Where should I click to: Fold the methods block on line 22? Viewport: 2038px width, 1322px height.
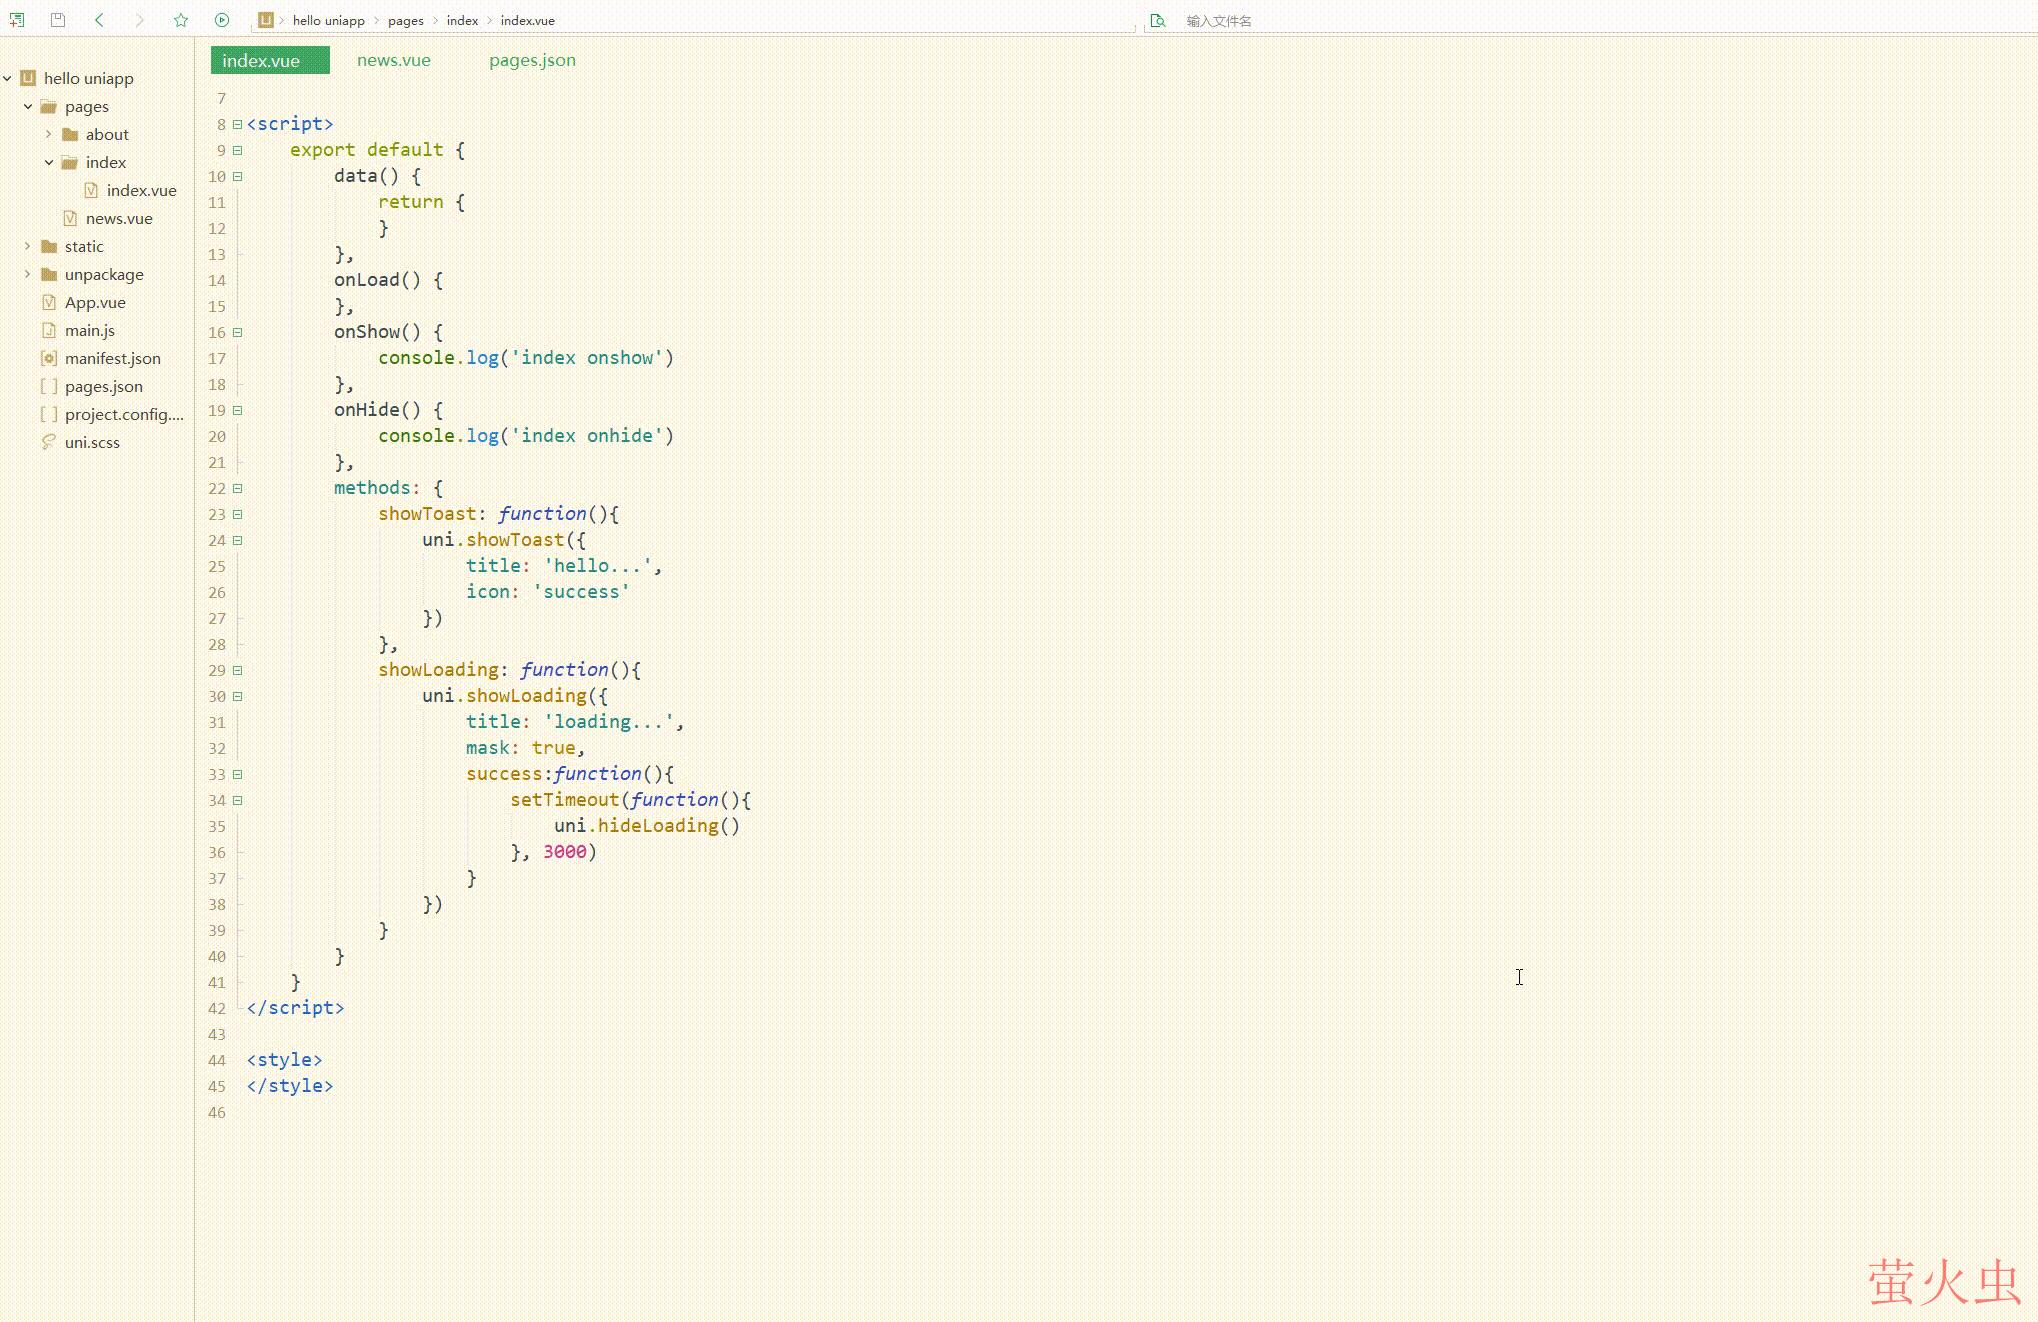point(238,488)
